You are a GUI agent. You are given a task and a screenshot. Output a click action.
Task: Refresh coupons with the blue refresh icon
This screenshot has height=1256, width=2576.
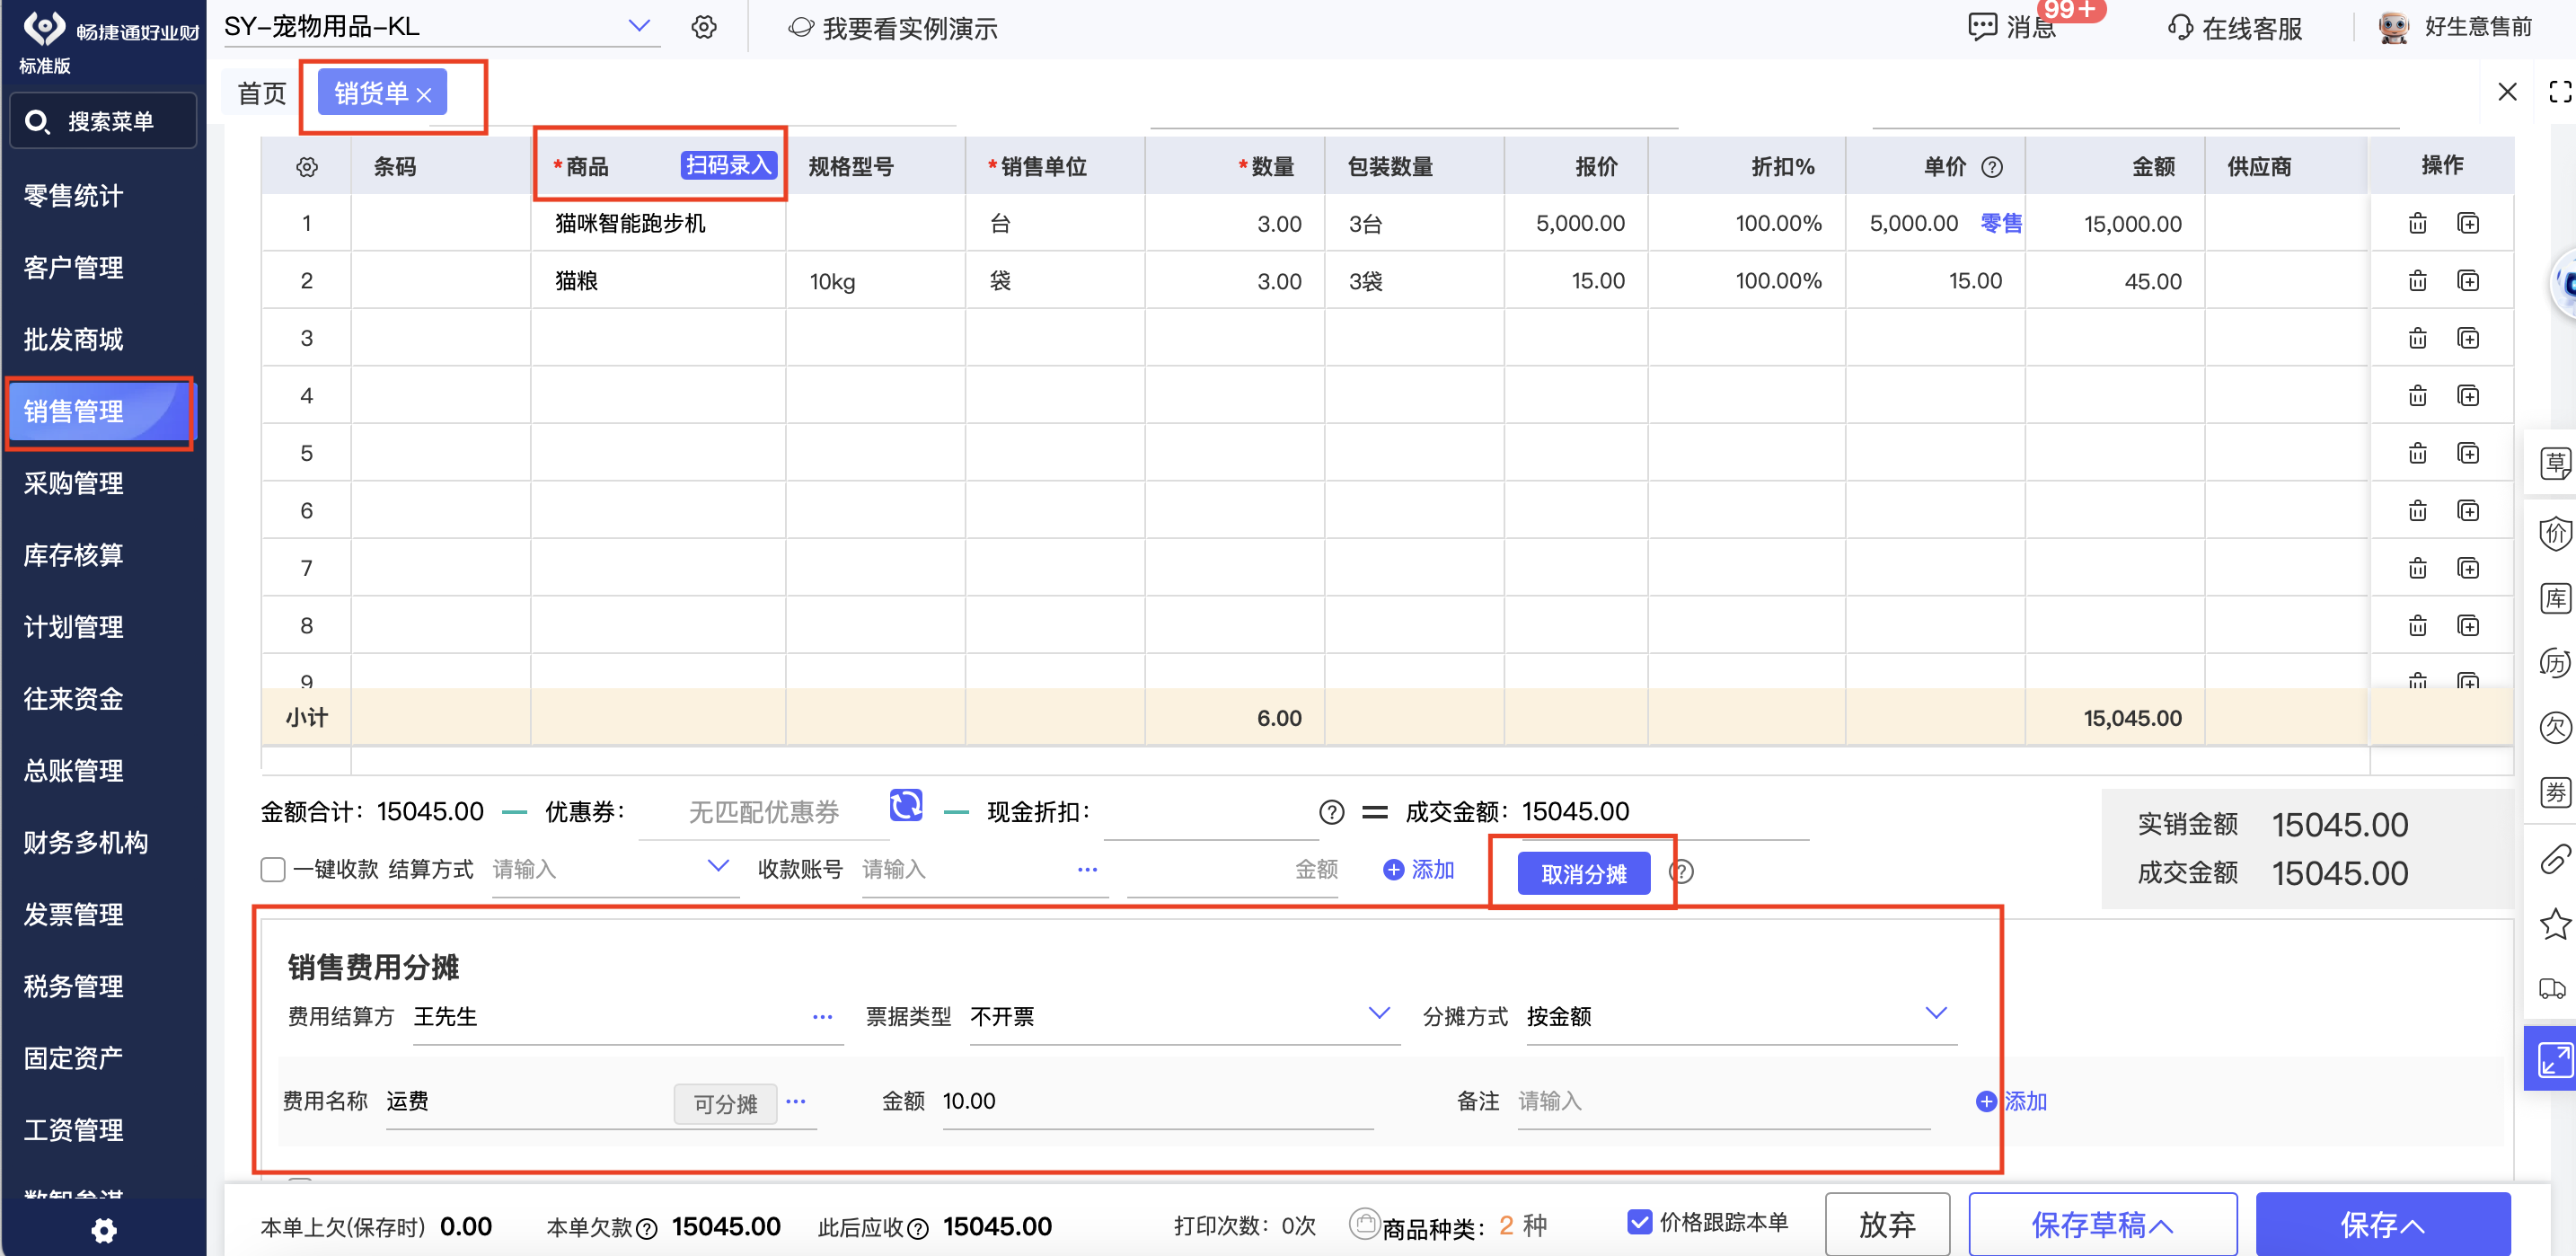click(x=905, y=805)
